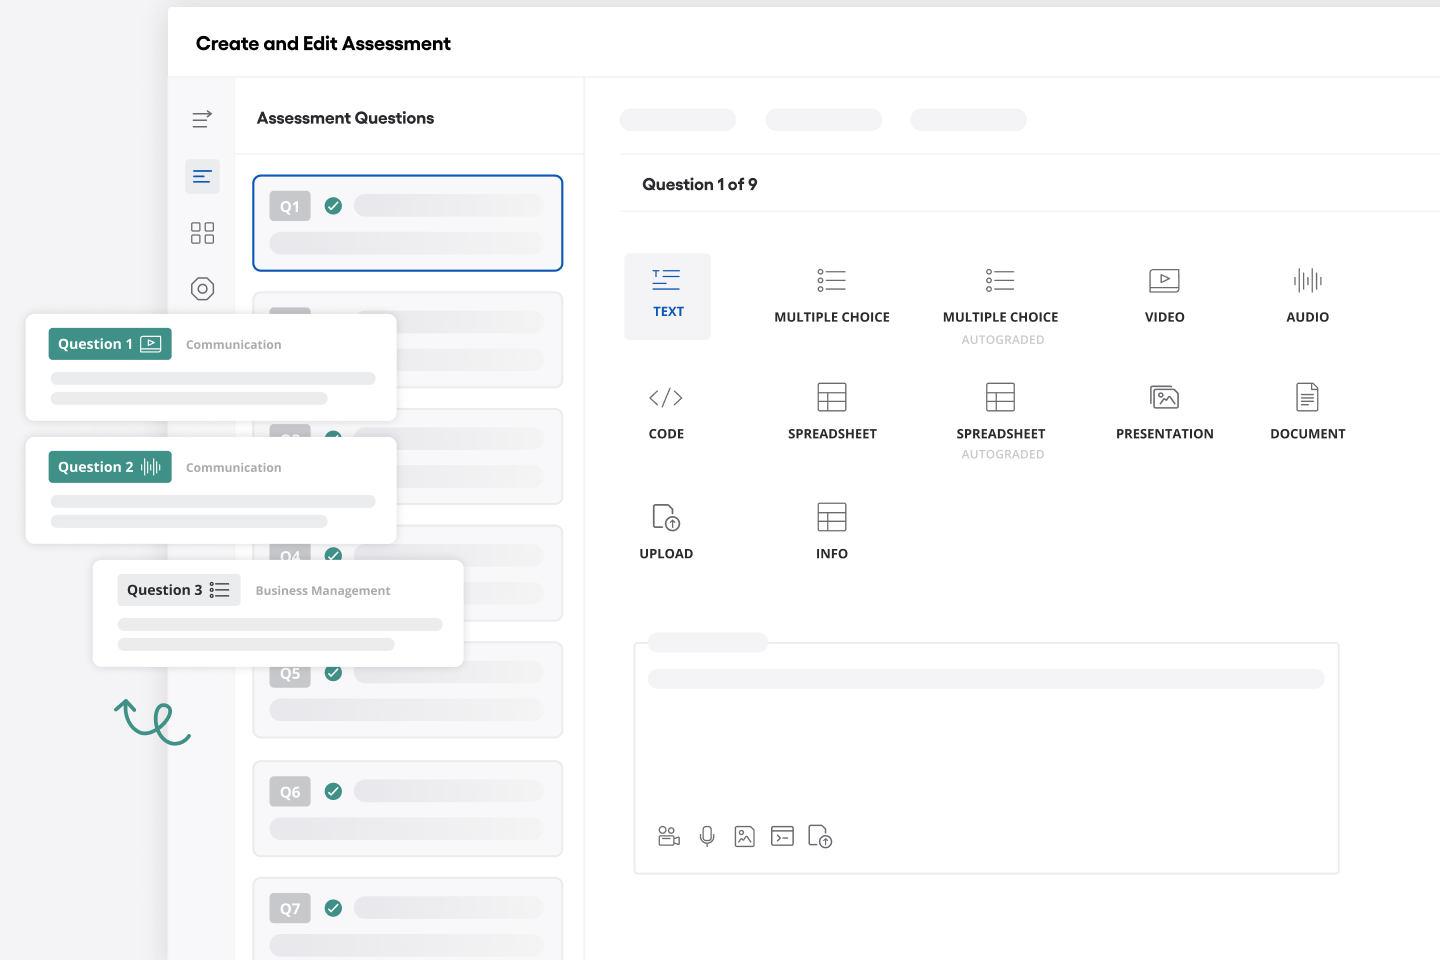Viewport: 1440px width, 960px height.
Task: Select the Text question type
Action: click(x=667, y=295)
